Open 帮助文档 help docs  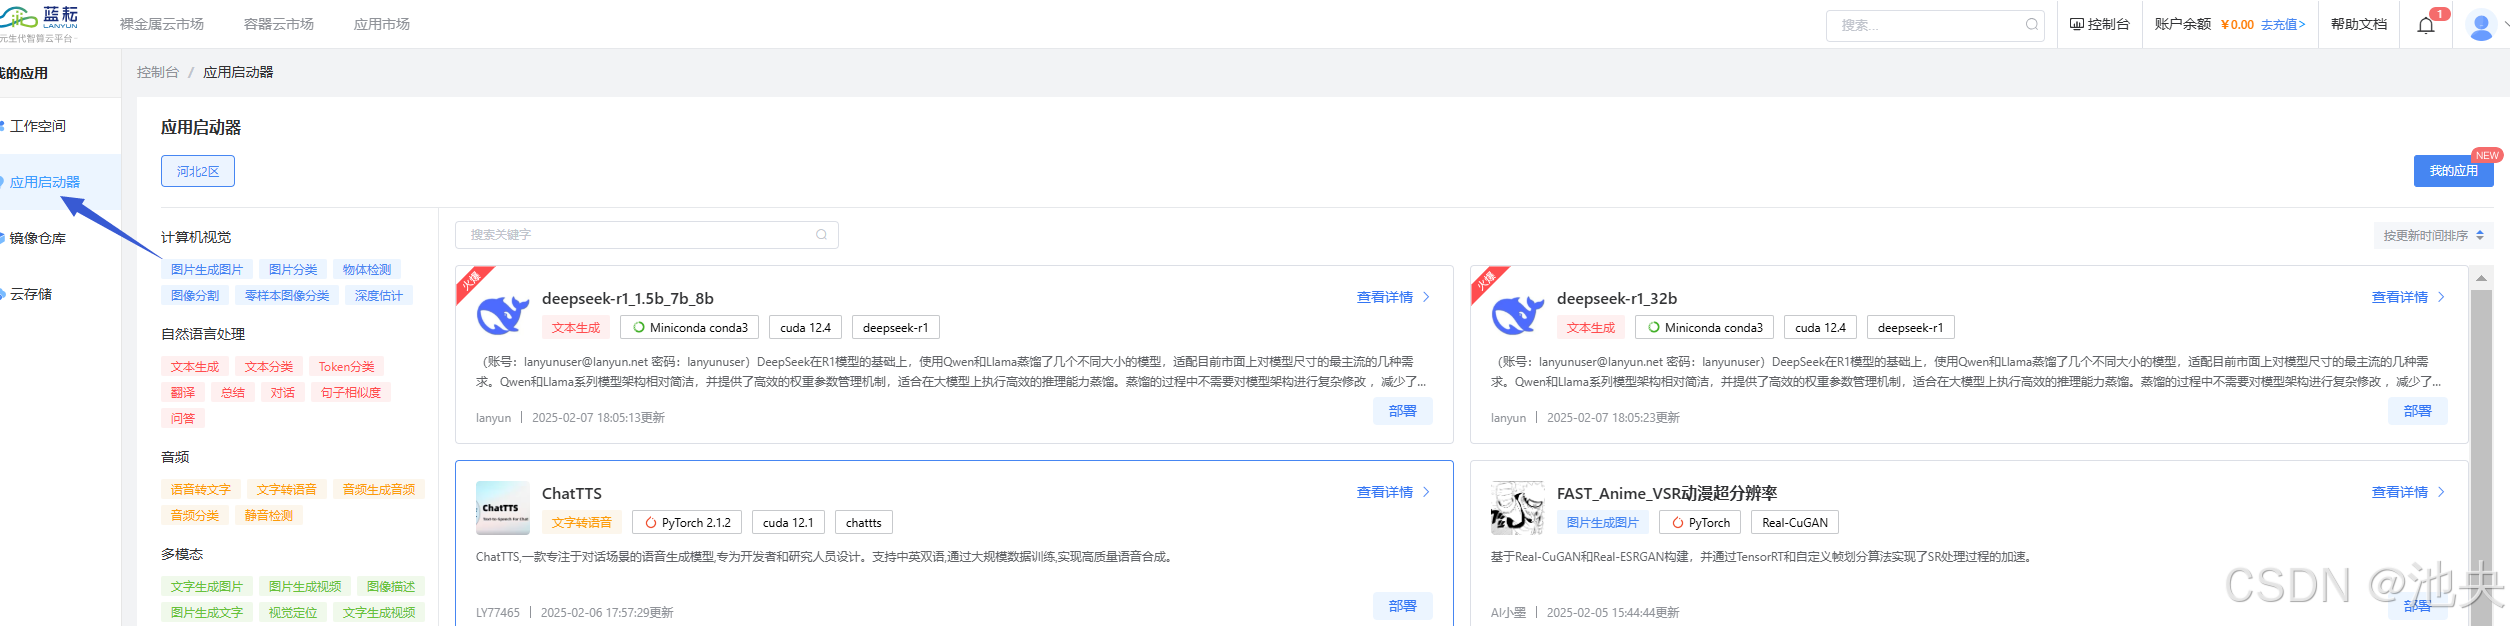click(x=2359, y=25)
